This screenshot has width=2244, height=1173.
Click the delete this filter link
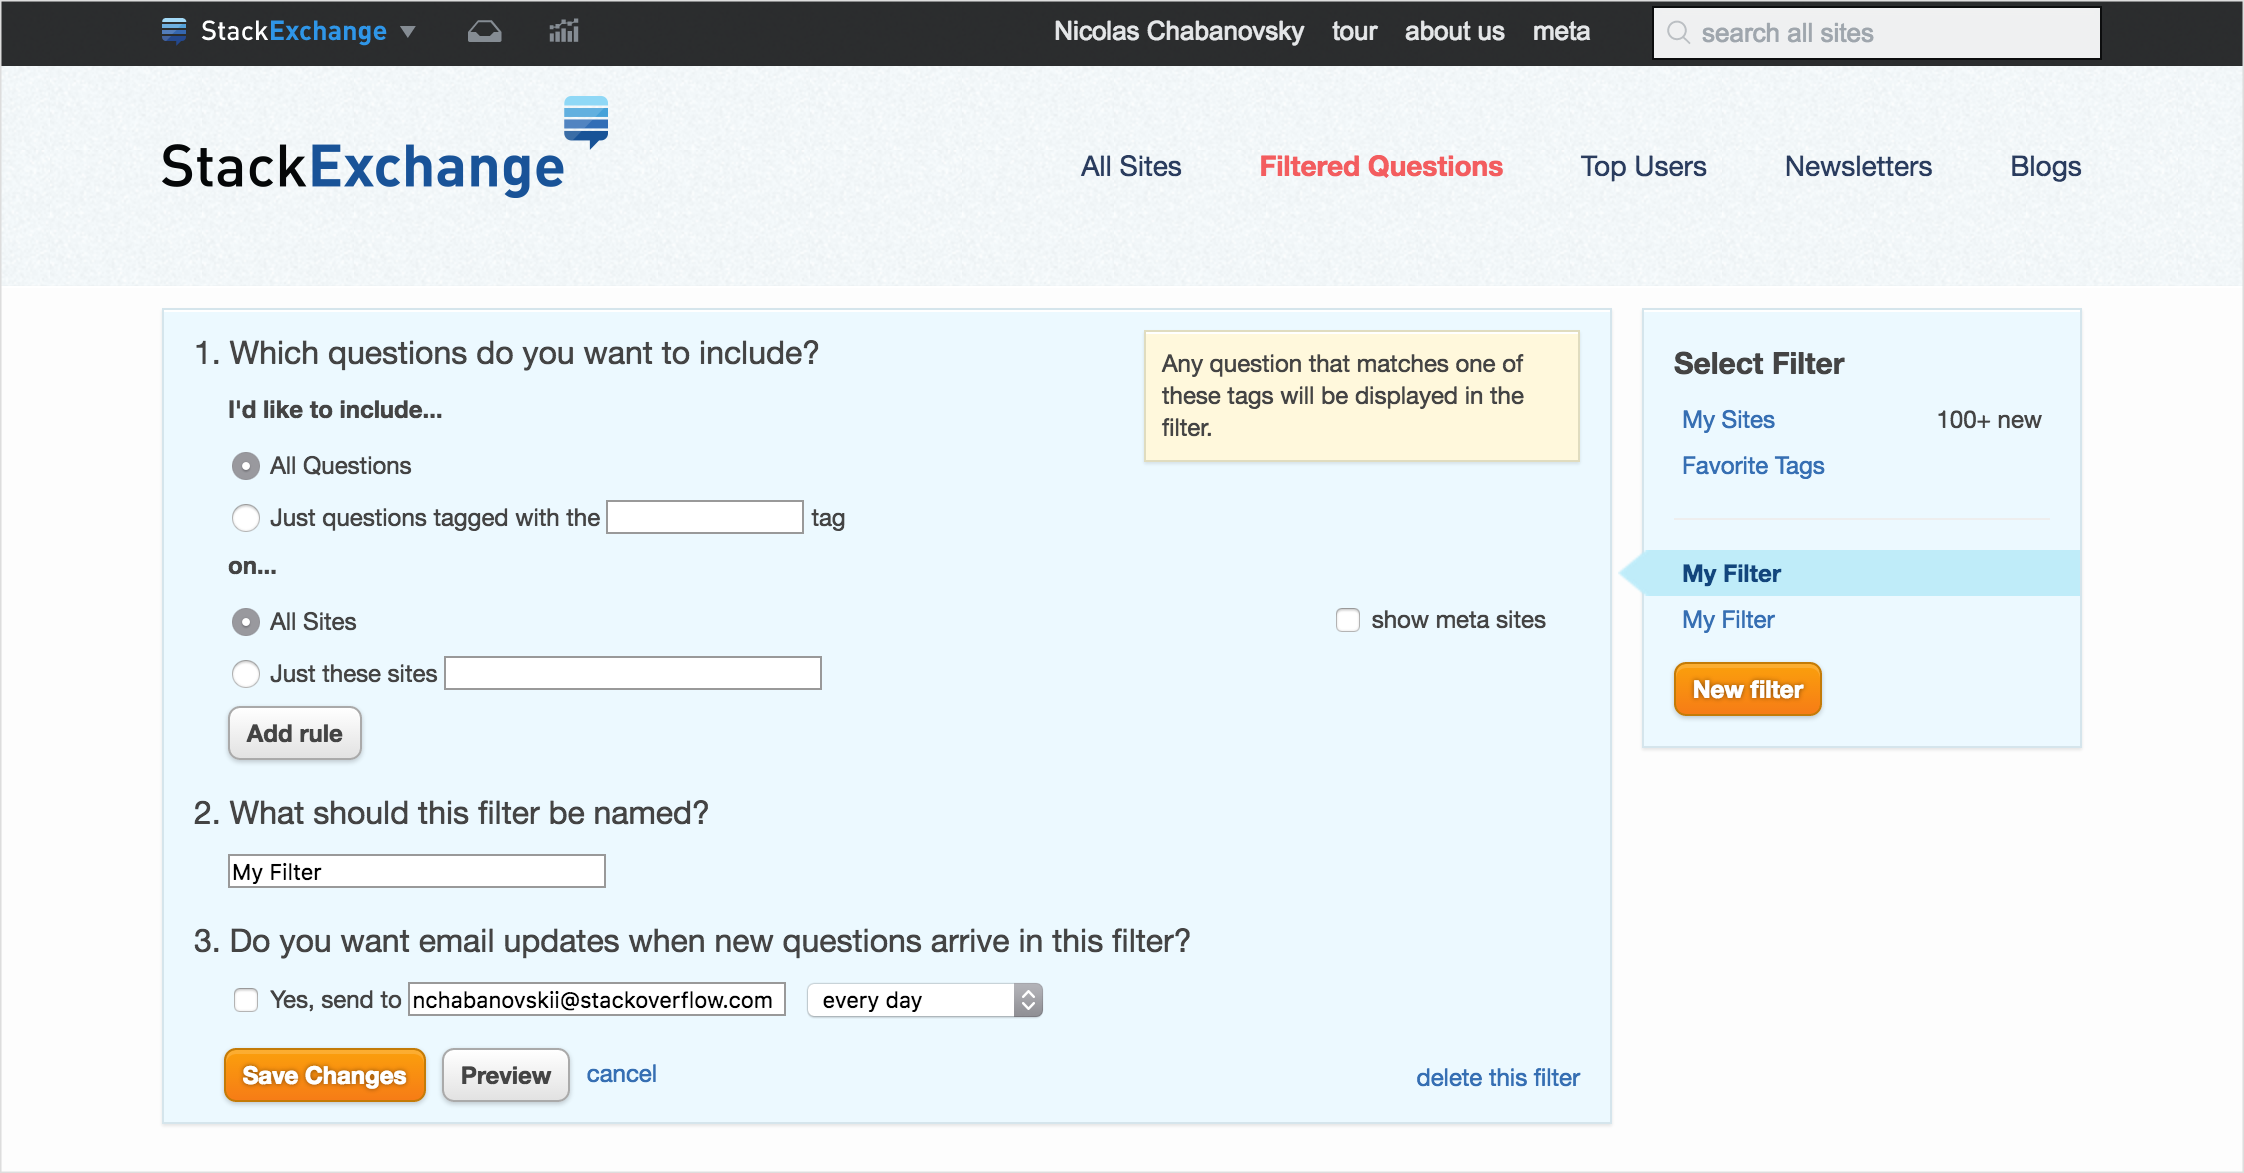click(1497, 1076)
